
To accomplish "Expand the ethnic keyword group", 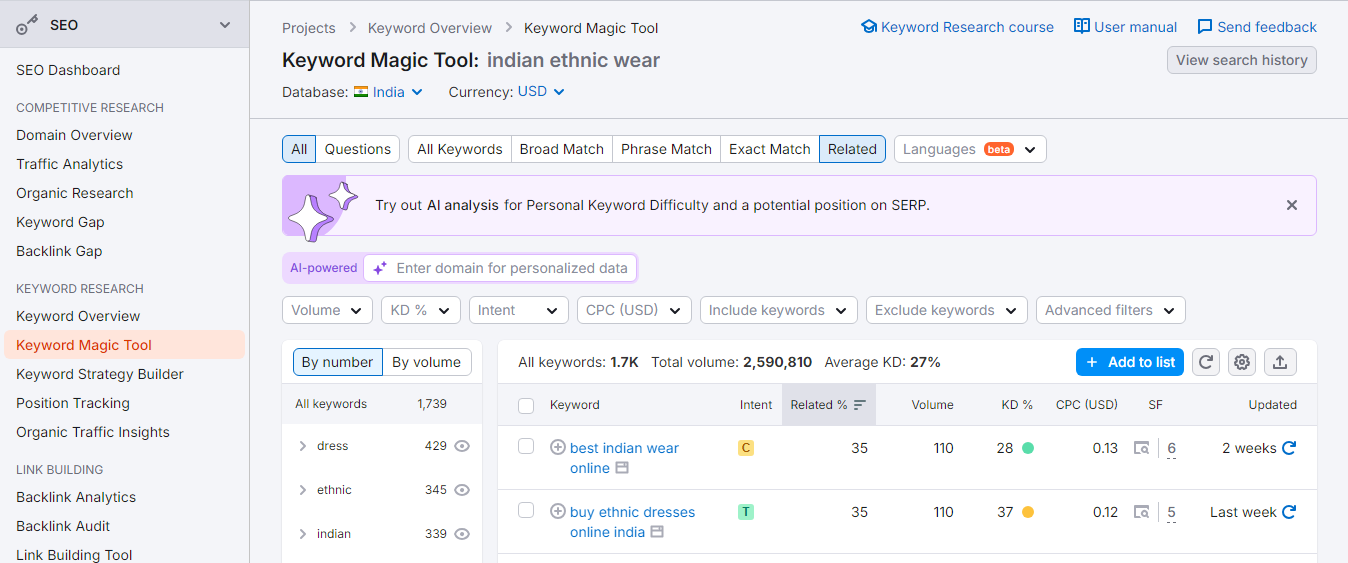I will pos(303,490).
